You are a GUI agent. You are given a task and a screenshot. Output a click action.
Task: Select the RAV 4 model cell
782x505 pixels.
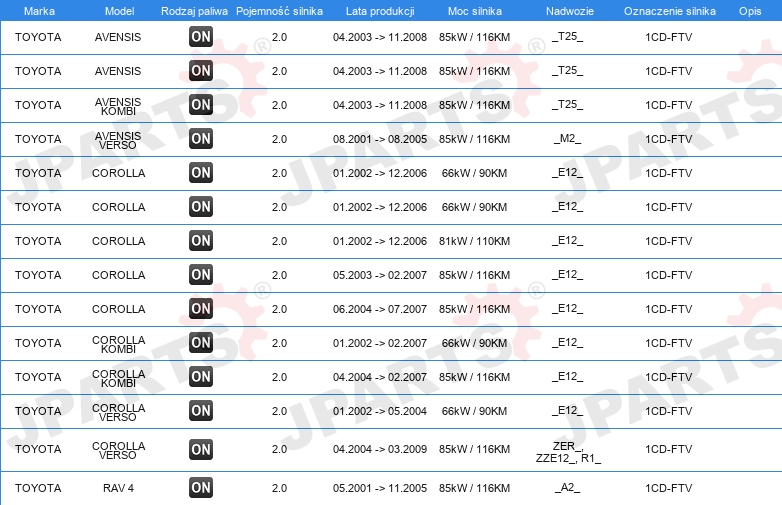pyautogui.click(x=118, y=488)
